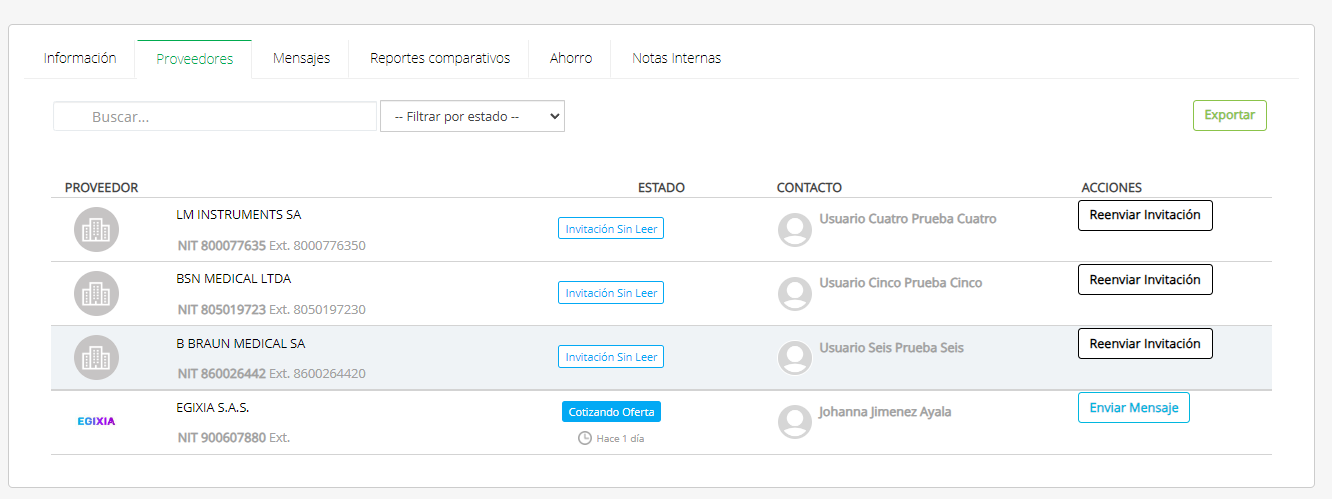The image size is (1332, 499).
Task: Go to Reportes comparativos tab
Action: coord(440,58)
